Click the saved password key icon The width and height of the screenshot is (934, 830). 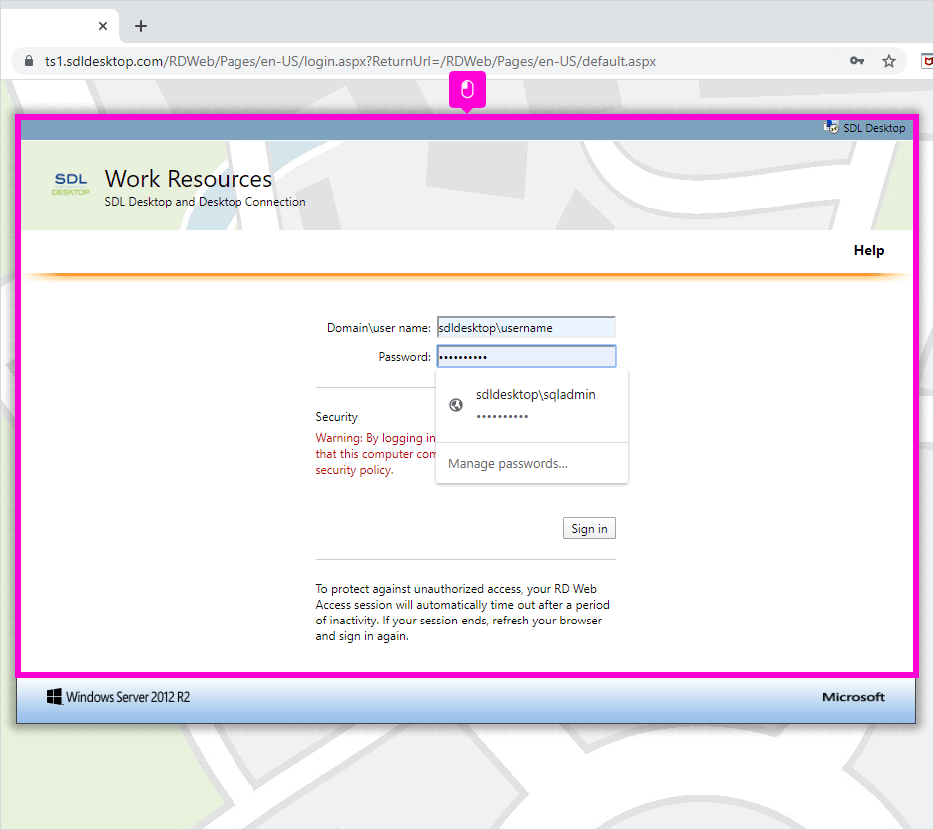coord(857,61)
